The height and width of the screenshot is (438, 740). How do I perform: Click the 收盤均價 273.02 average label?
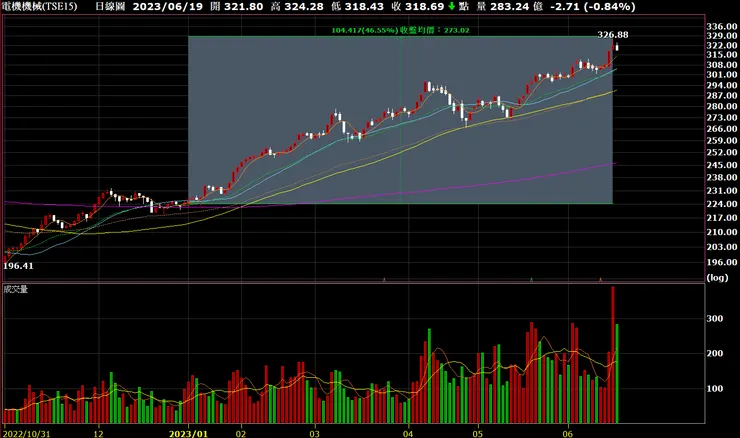pos(435,30)
